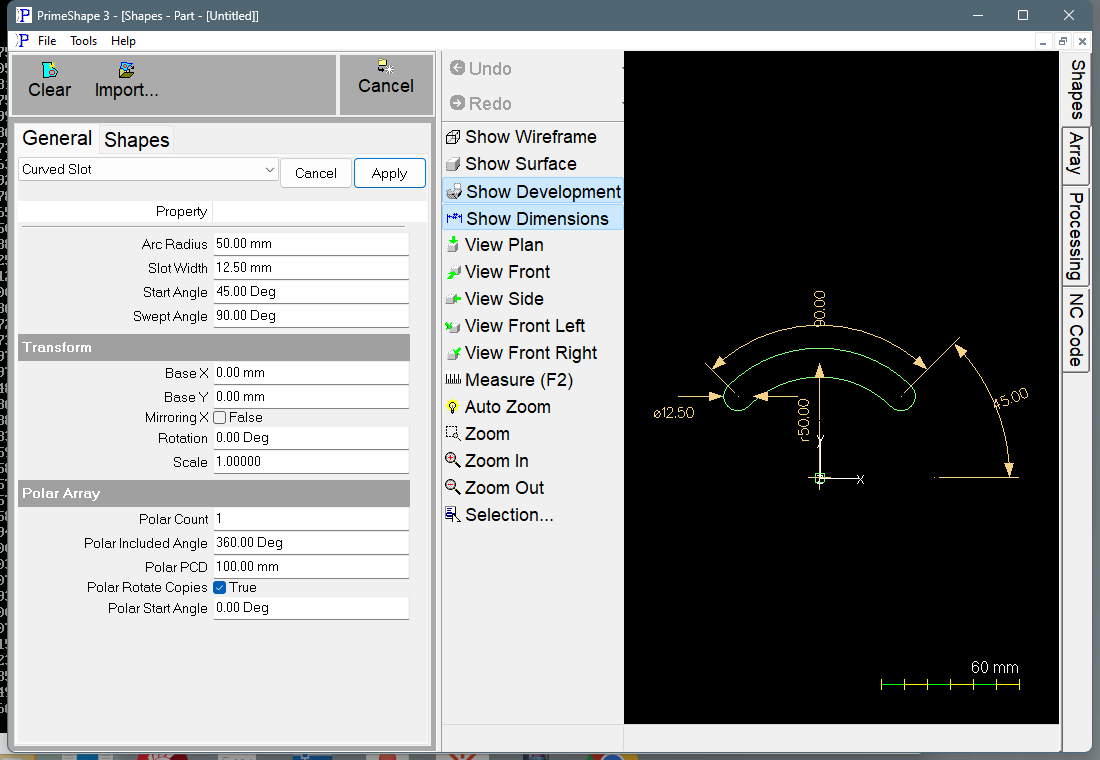Click the PrimeShape icon in the menu bar
Image resolution: width=1100 pixels, height=760 pixels.
point(22,41)
